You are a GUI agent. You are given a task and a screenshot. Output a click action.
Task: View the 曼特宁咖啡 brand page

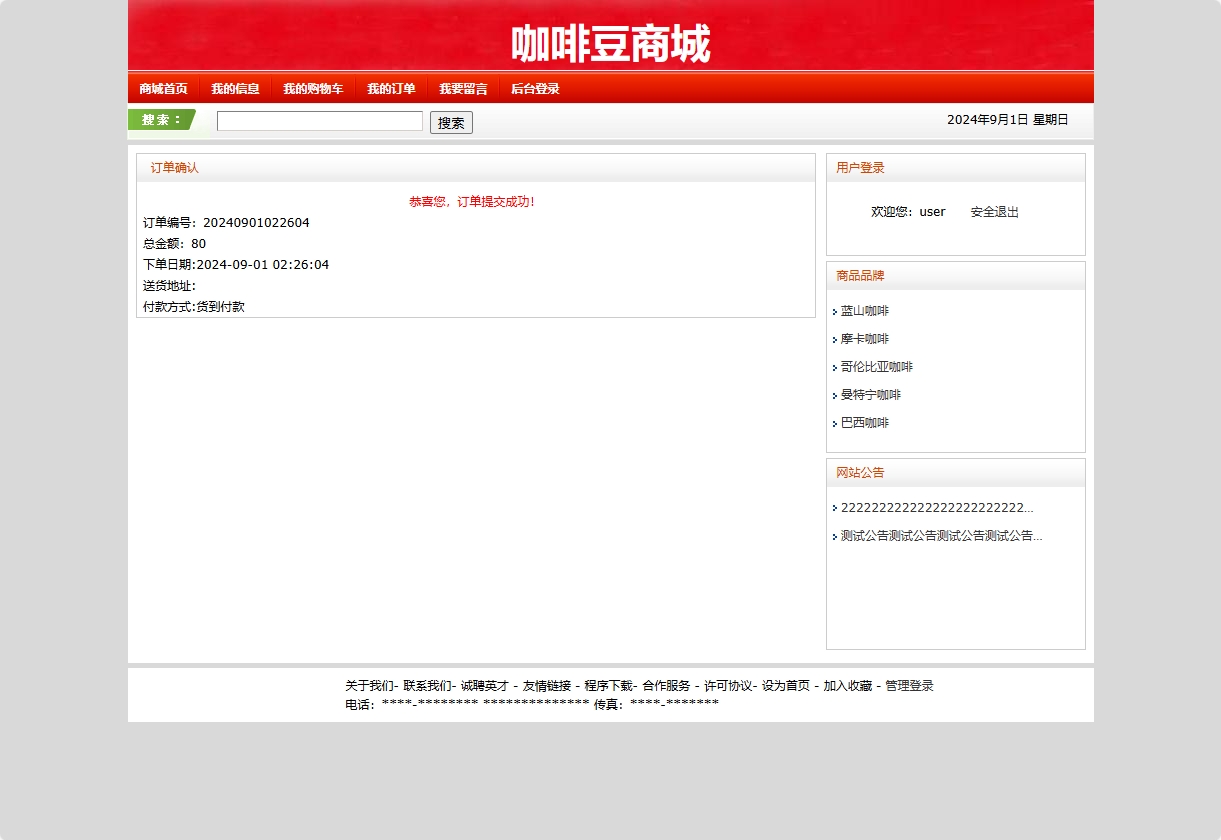(x=870, y=395)
